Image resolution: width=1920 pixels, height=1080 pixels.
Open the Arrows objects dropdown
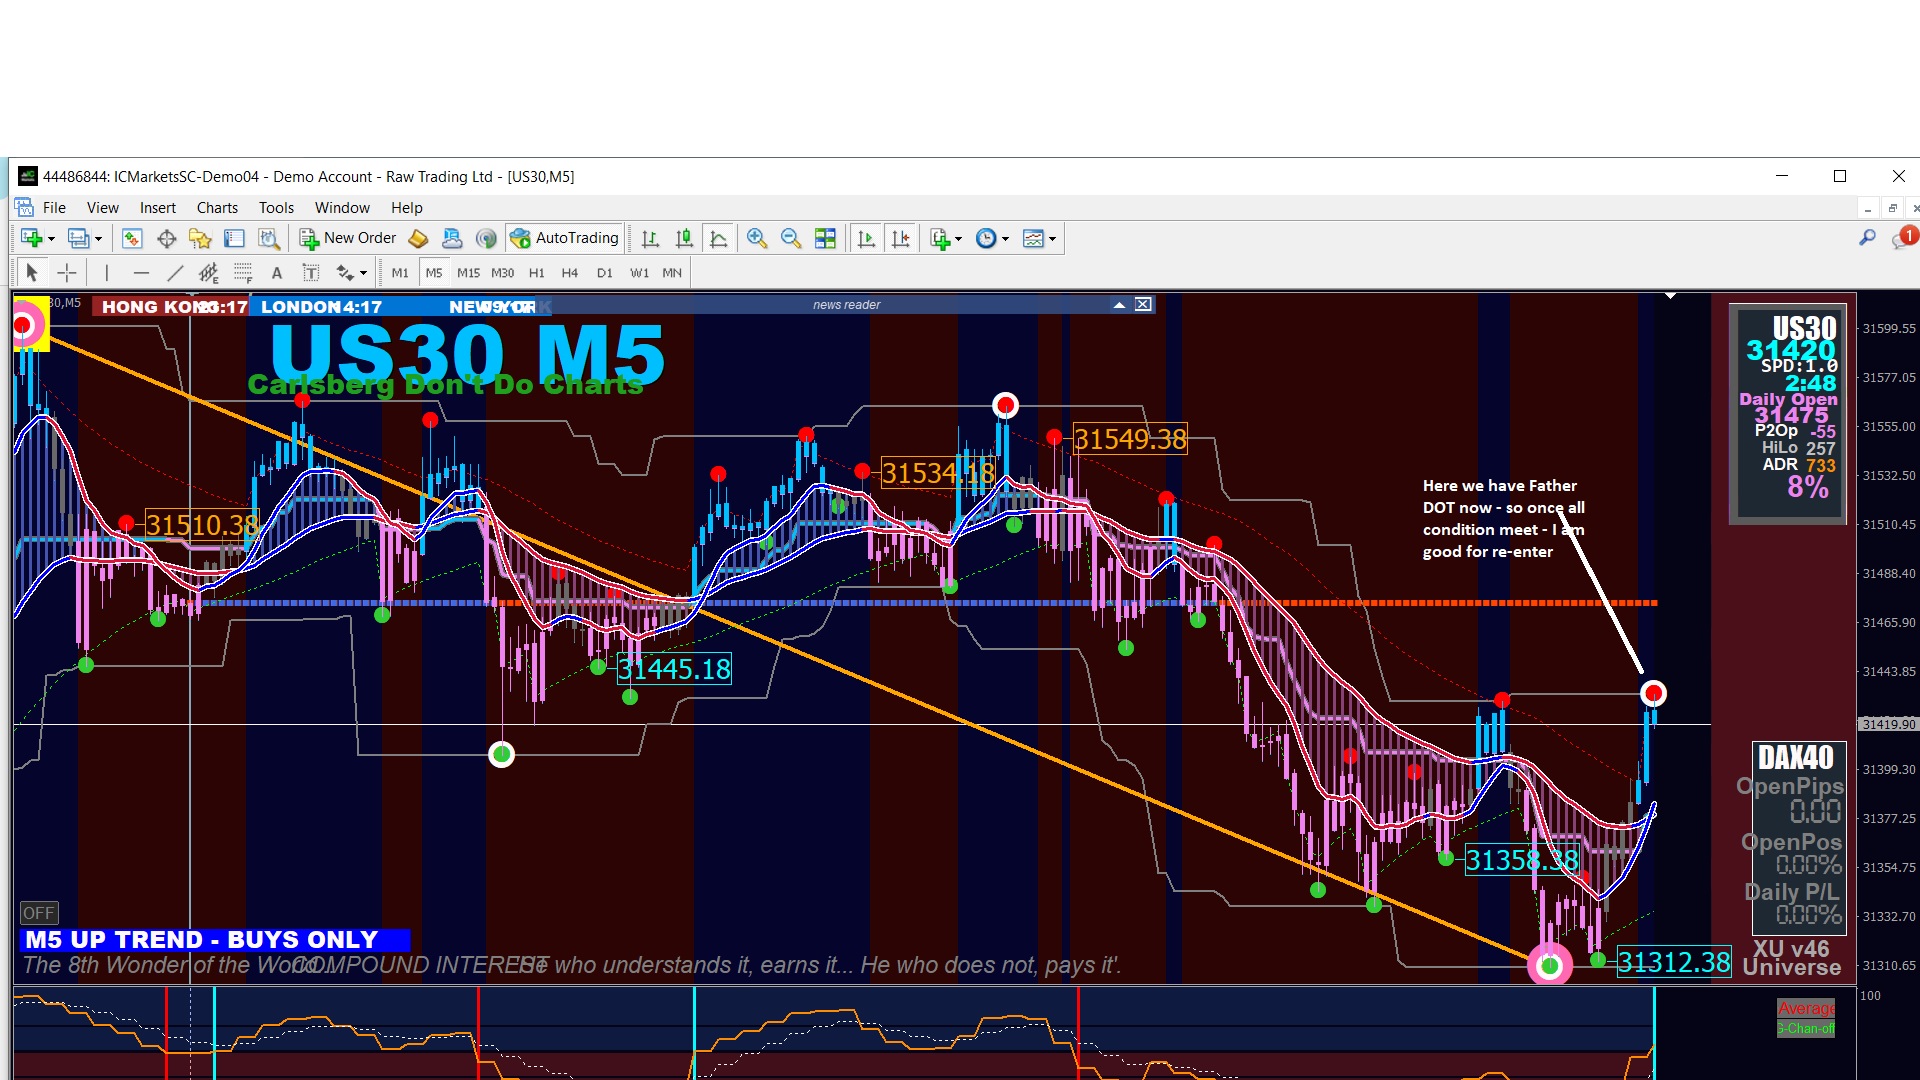pos(363,273)
